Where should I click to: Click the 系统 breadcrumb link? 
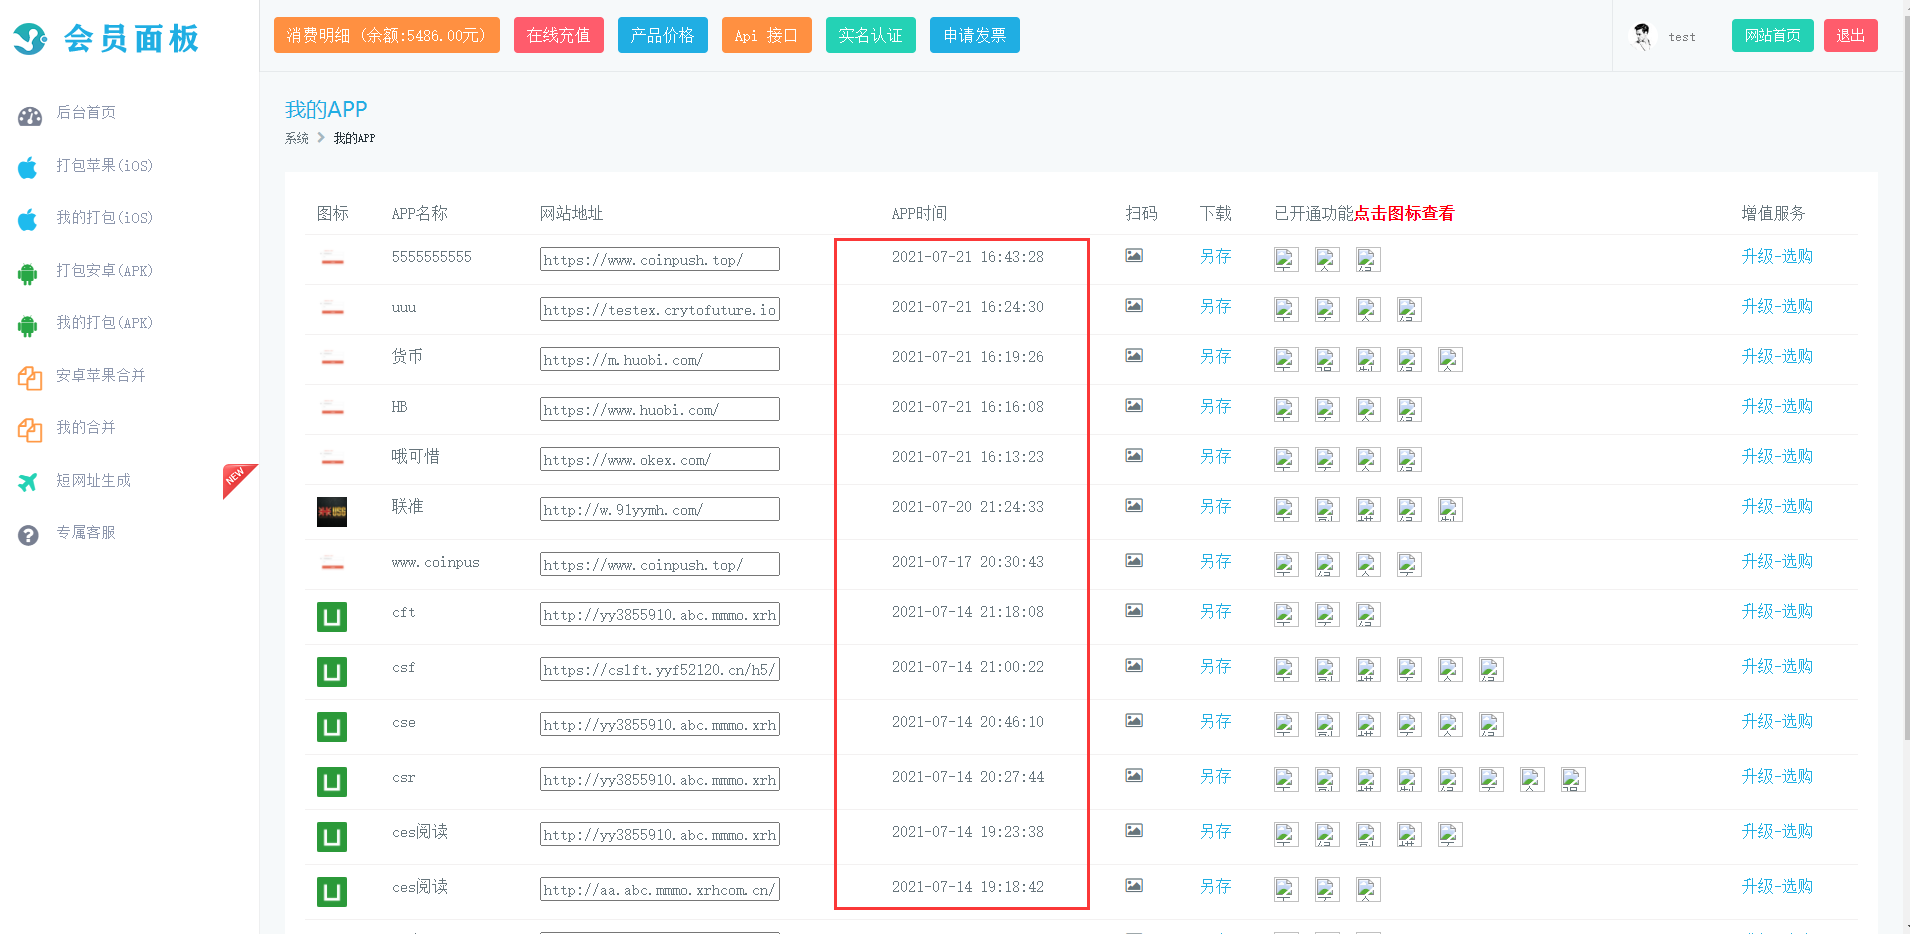[296, 139]
